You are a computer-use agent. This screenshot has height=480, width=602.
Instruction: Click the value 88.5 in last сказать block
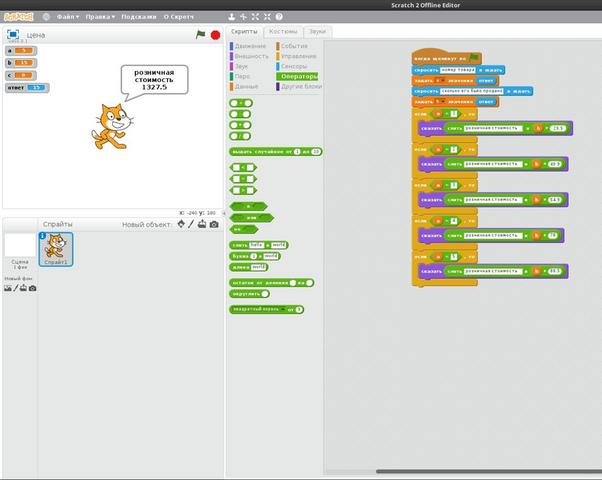coord(555,271)
